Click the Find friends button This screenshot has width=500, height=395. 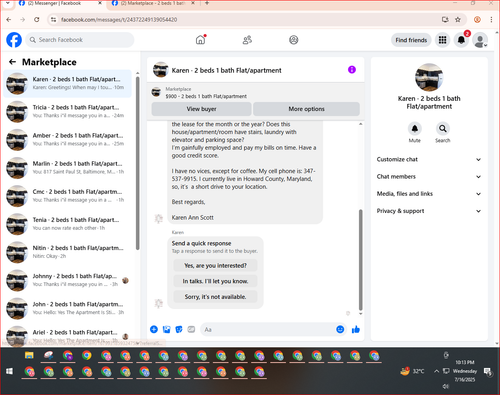pos(411,40)
